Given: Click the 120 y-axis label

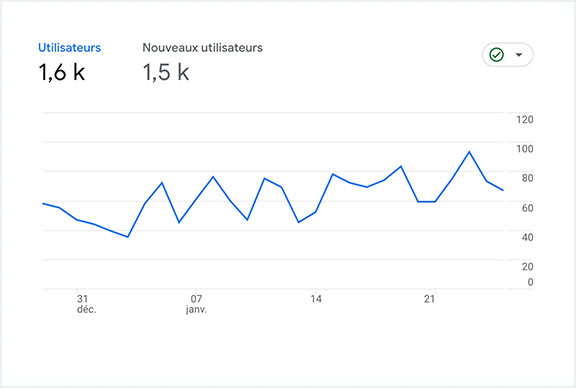Looking at the screenshot, I should (525, 119).
